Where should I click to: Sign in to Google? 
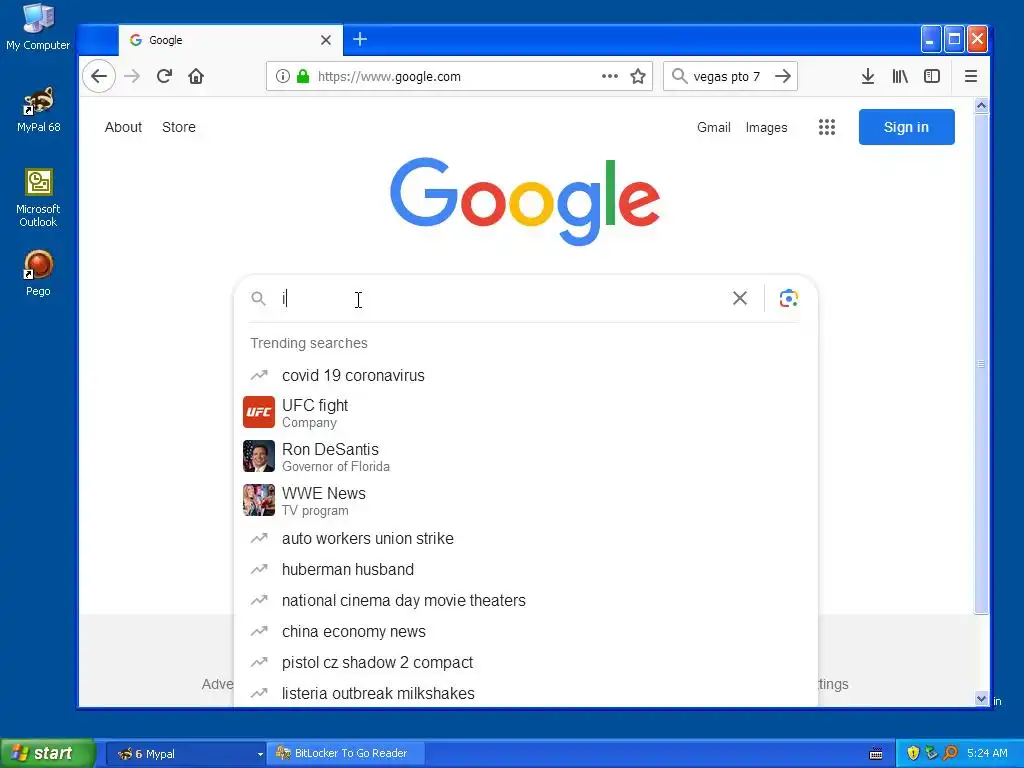click(906, 127)
